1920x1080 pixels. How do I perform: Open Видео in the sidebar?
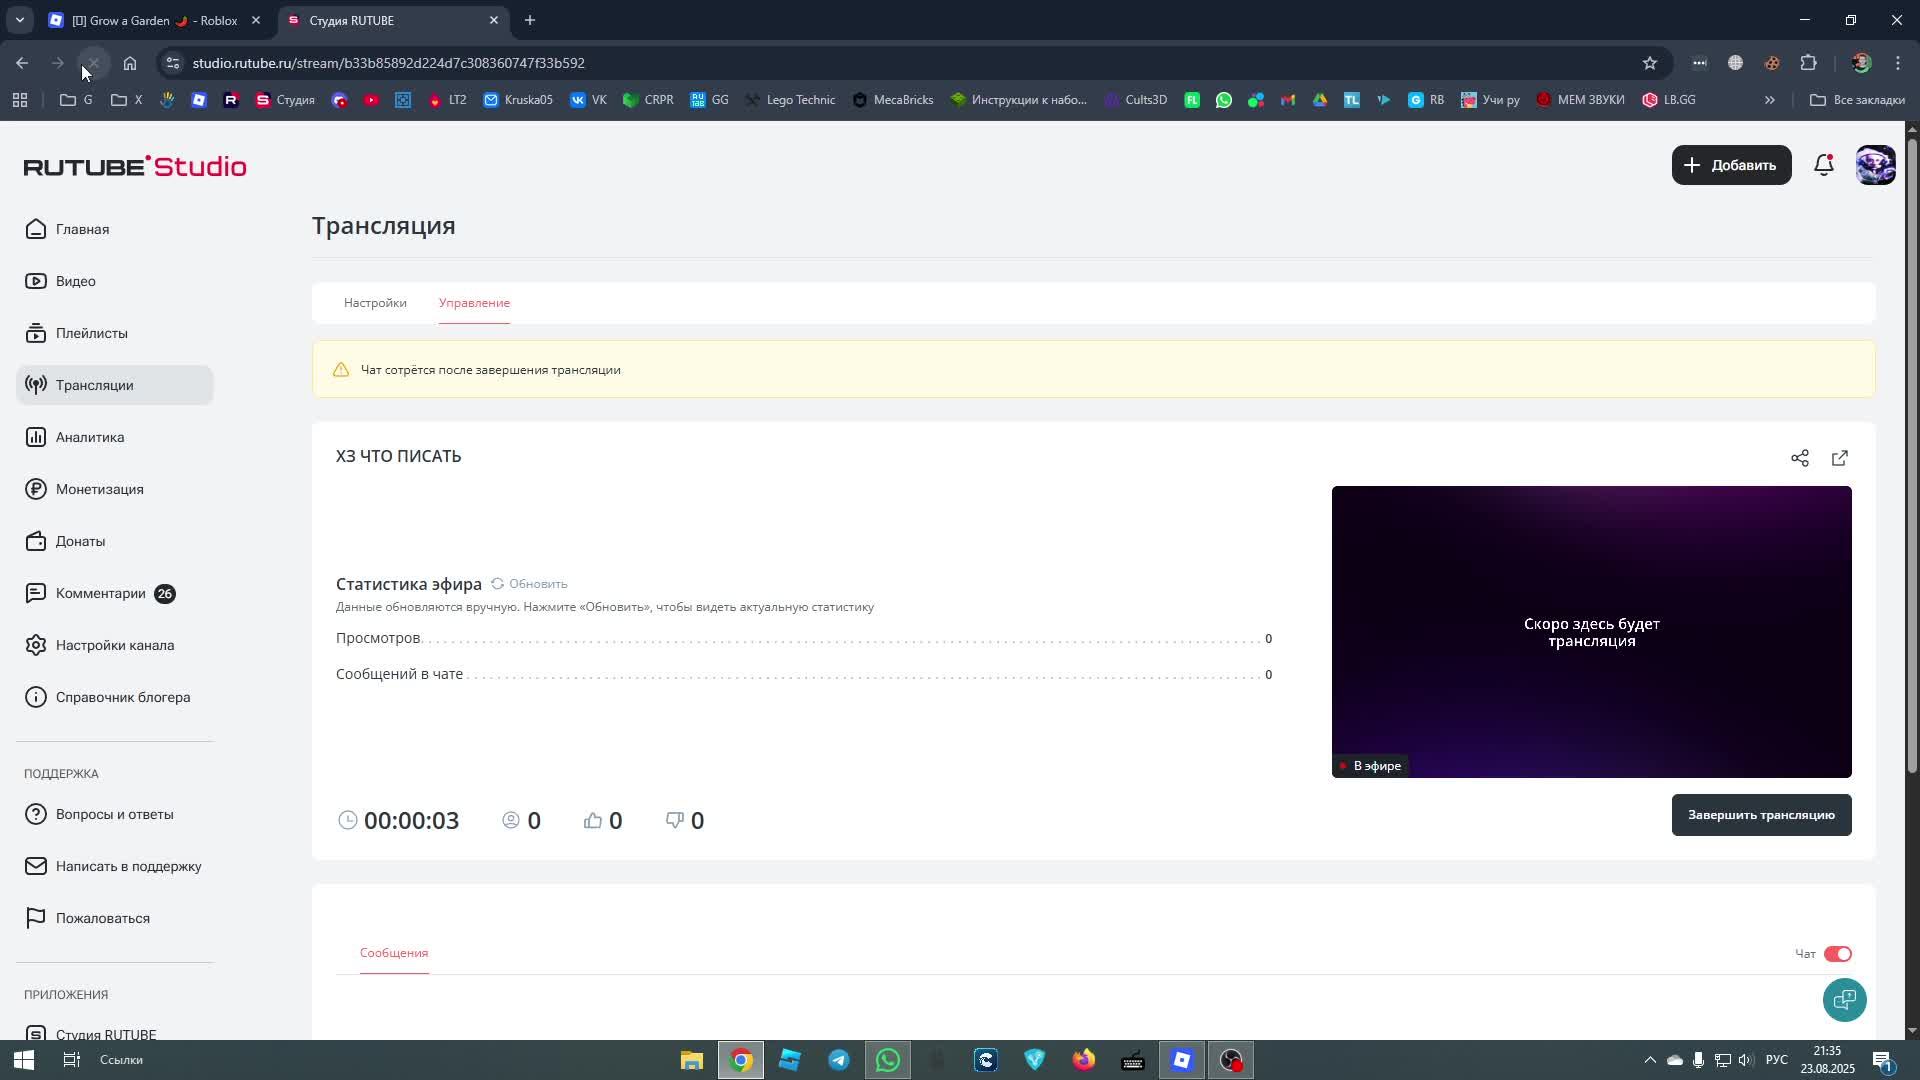coord(115,281)
